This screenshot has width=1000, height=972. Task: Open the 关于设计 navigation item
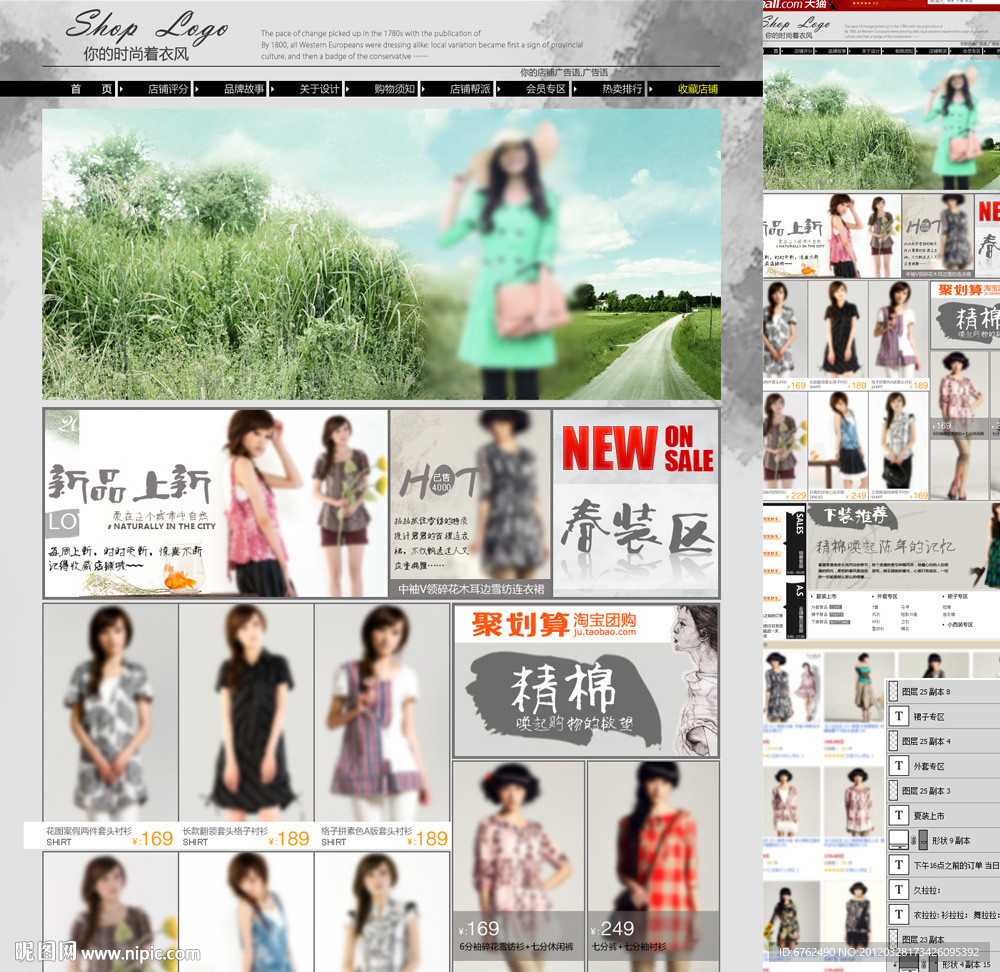point(320,89)
